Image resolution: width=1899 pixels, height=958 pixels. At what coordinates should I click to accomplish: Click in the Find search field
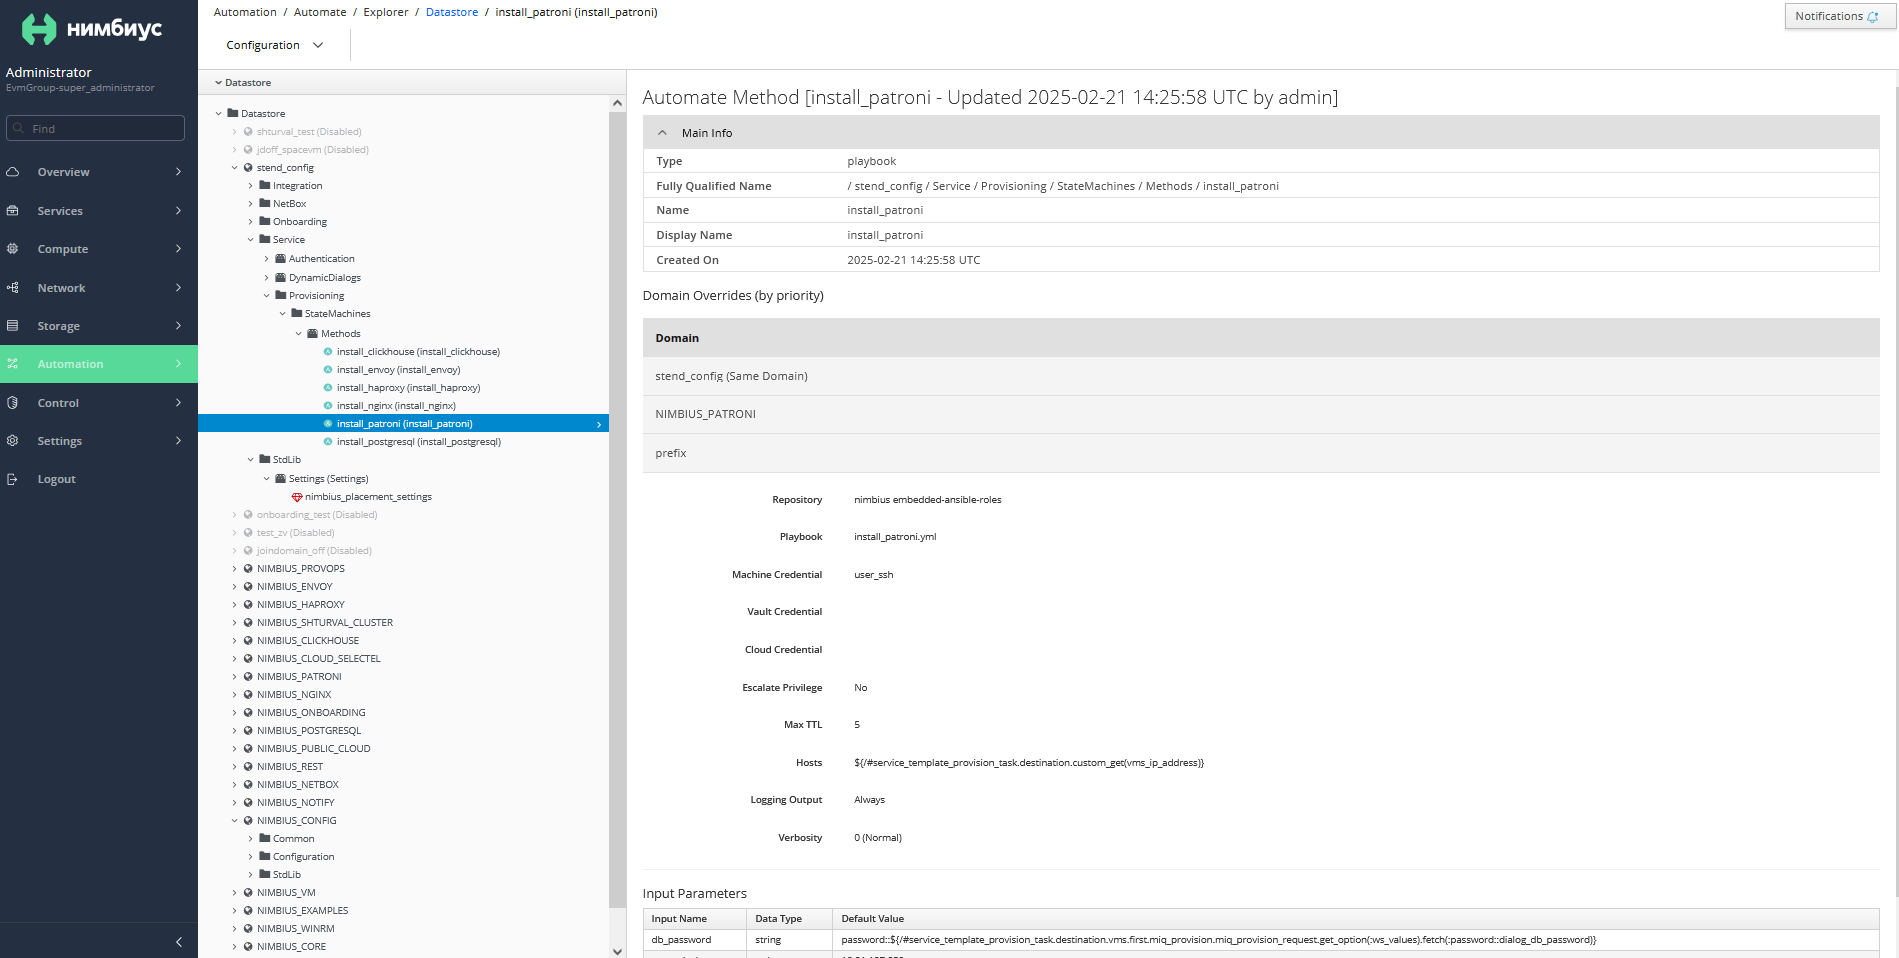(x=95, y=128)
